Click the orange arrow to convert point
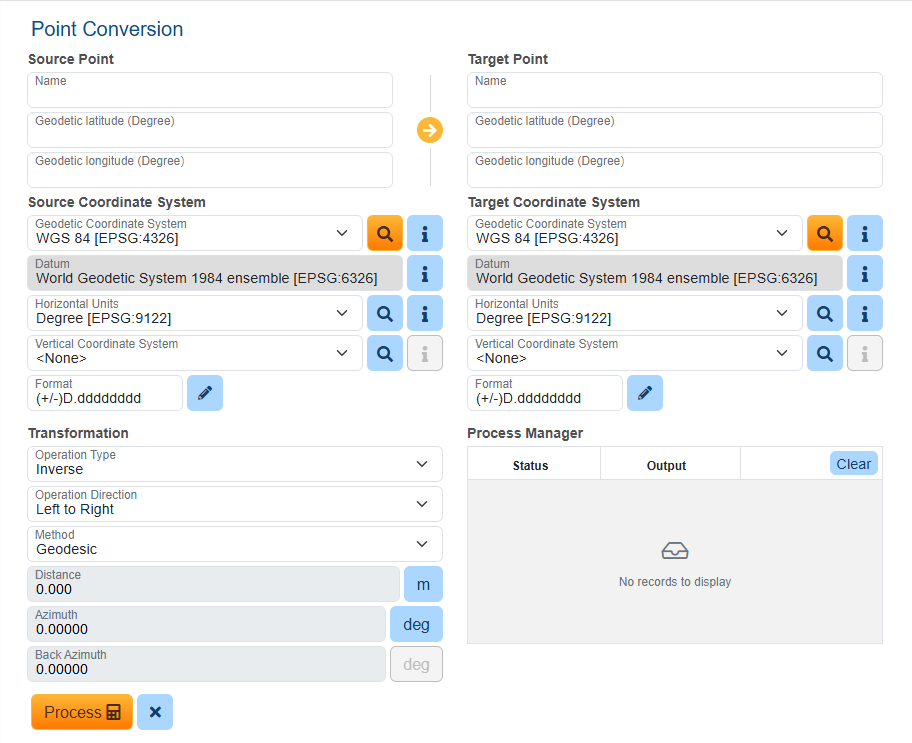Image resolution: width=912 pixels, height=743 pixels. pos(430,130)
